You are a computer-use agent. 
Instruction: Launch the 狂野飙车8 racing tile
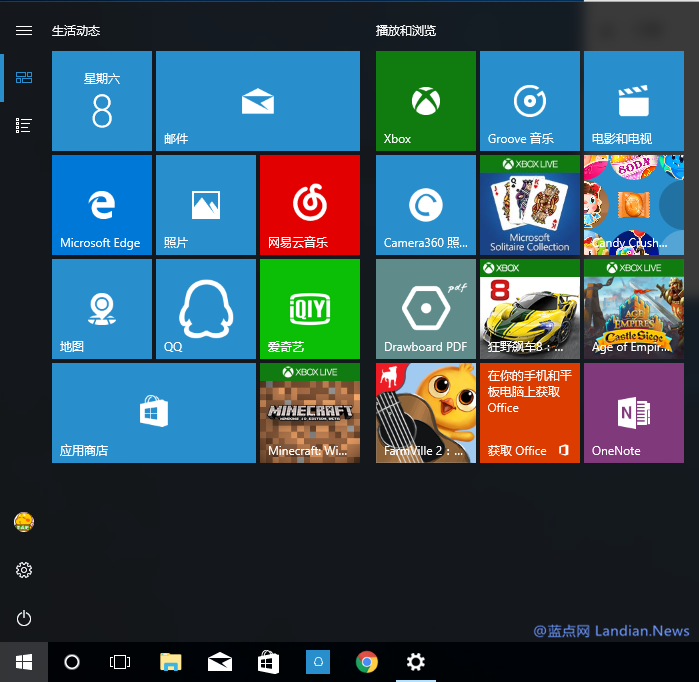(x=530, y=309)
